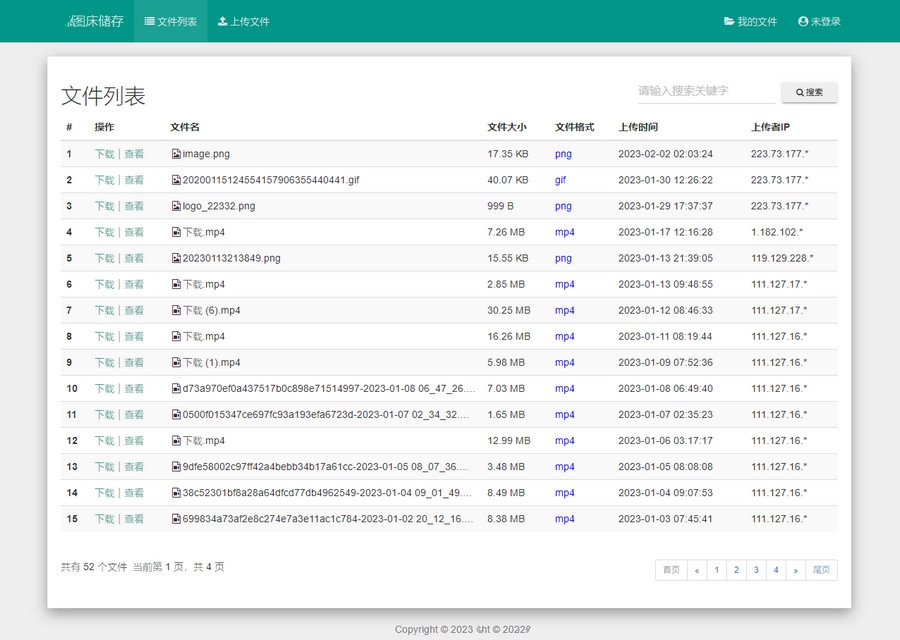Click 下载 in row 10
The image size is (900, 640).
coord(104,389)
